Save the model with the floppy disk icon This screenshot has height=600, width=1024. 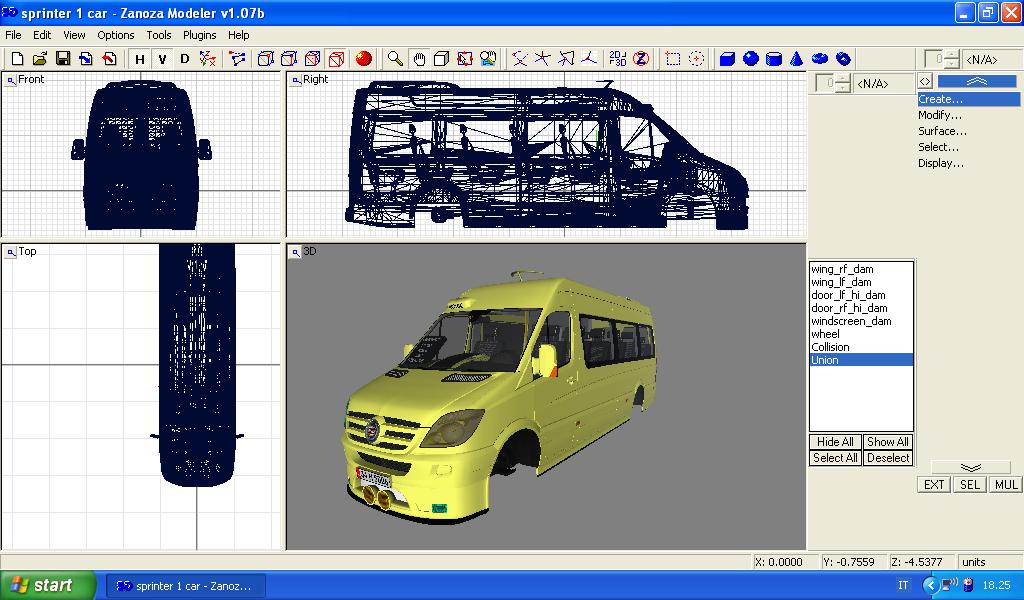pyautogui.click(x=63, y=59)
